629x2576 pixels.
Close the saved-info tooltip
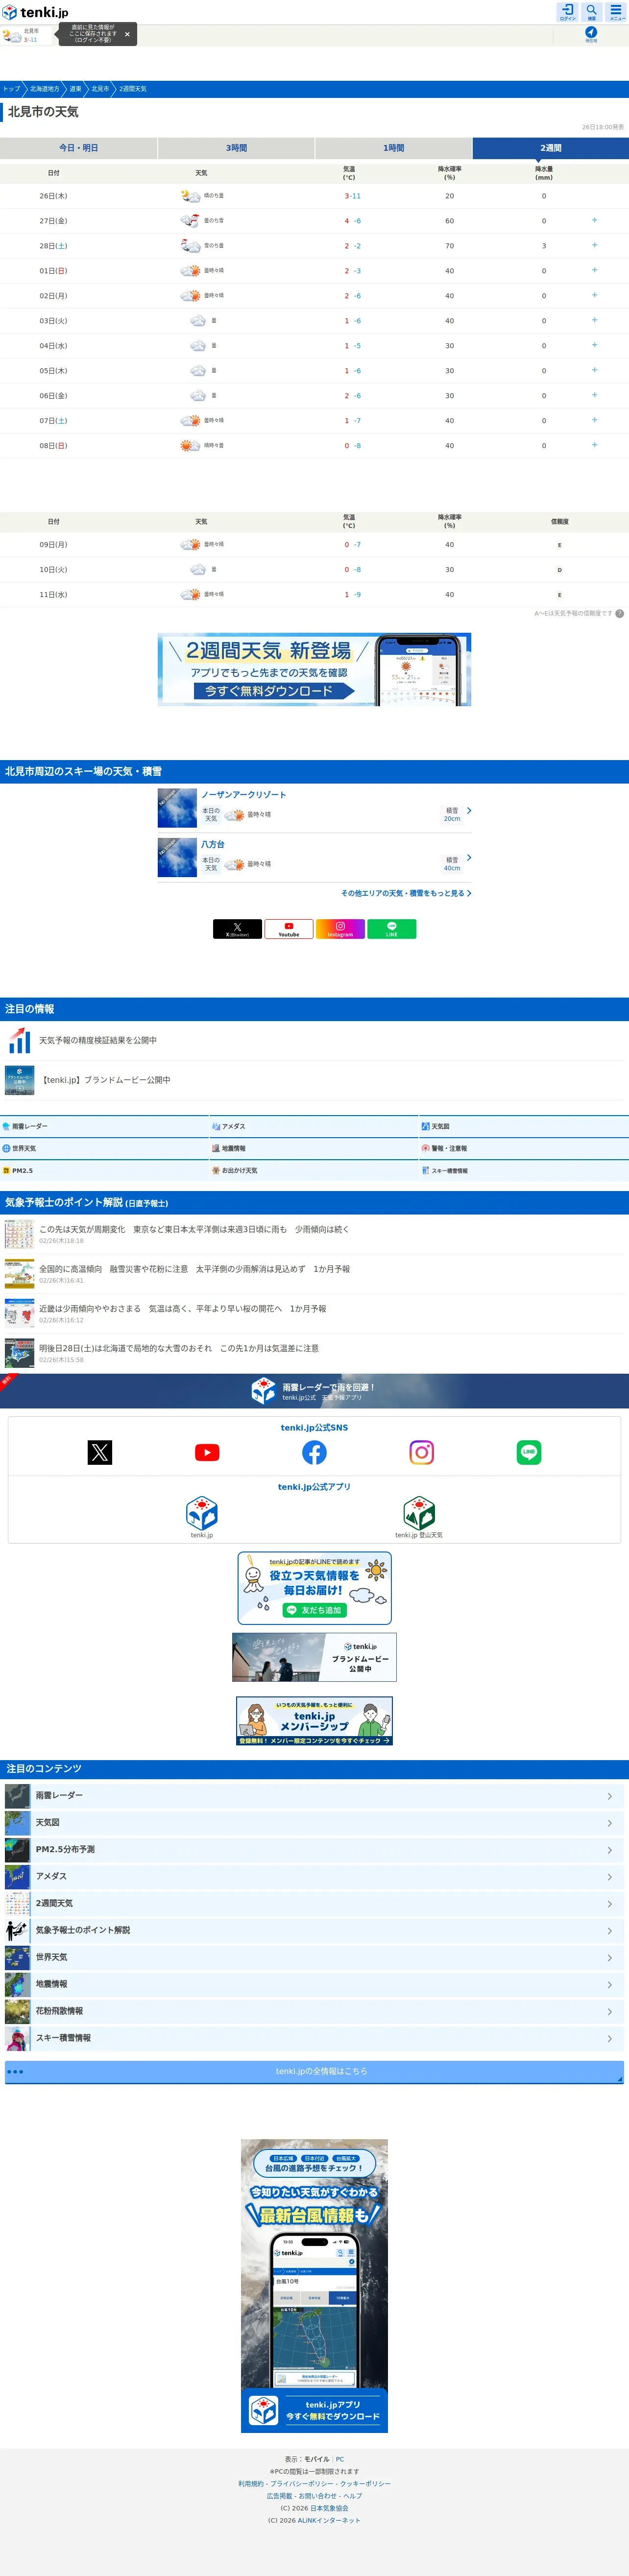pyautogui.click(x=127, y=34)
